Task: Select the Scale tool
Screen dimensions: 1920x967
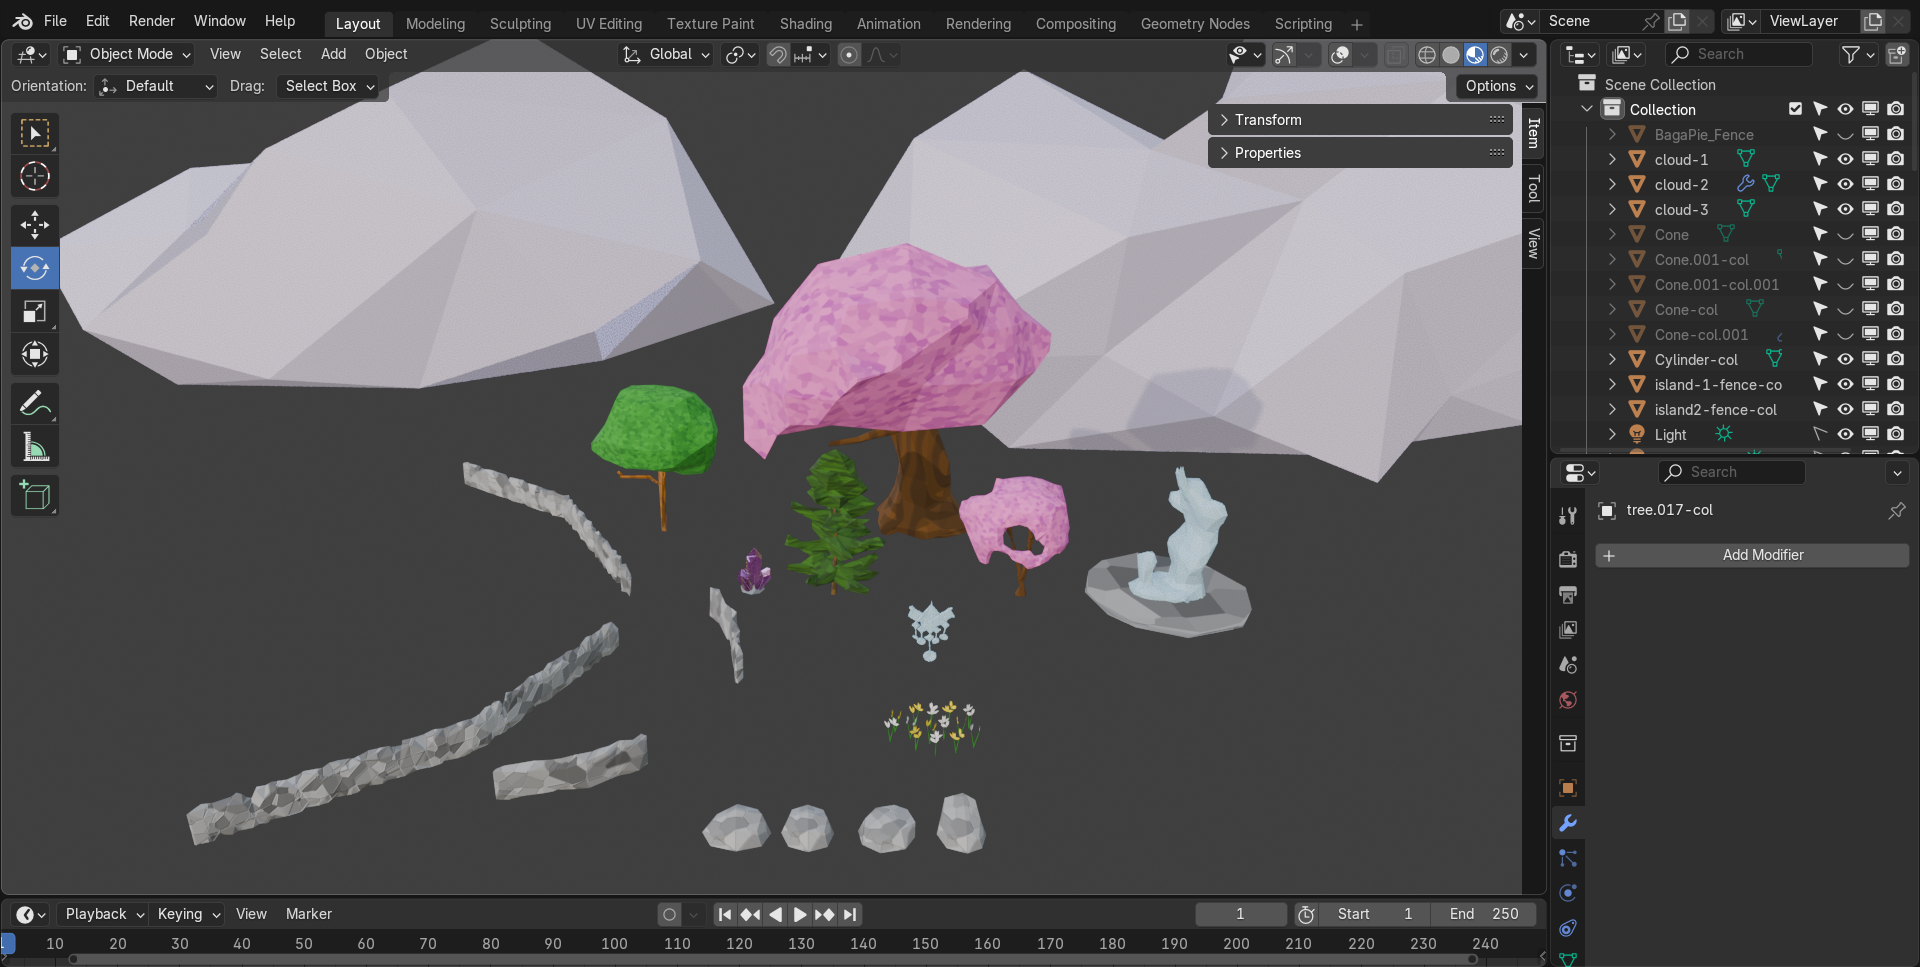Action: tap(35, 312)
